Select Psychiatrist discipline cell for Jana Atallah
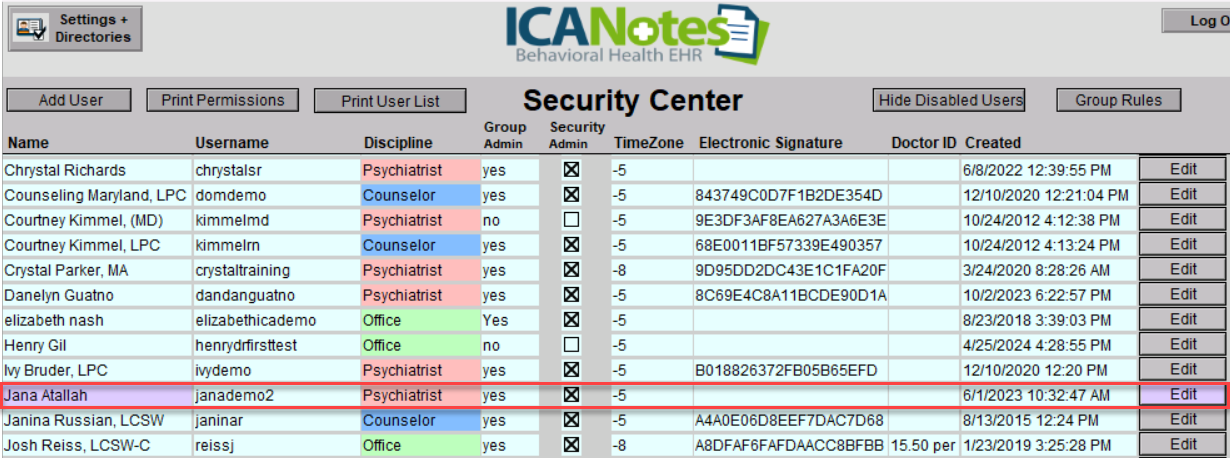Viewport: 1230px width, 458px height. [417, 395]
